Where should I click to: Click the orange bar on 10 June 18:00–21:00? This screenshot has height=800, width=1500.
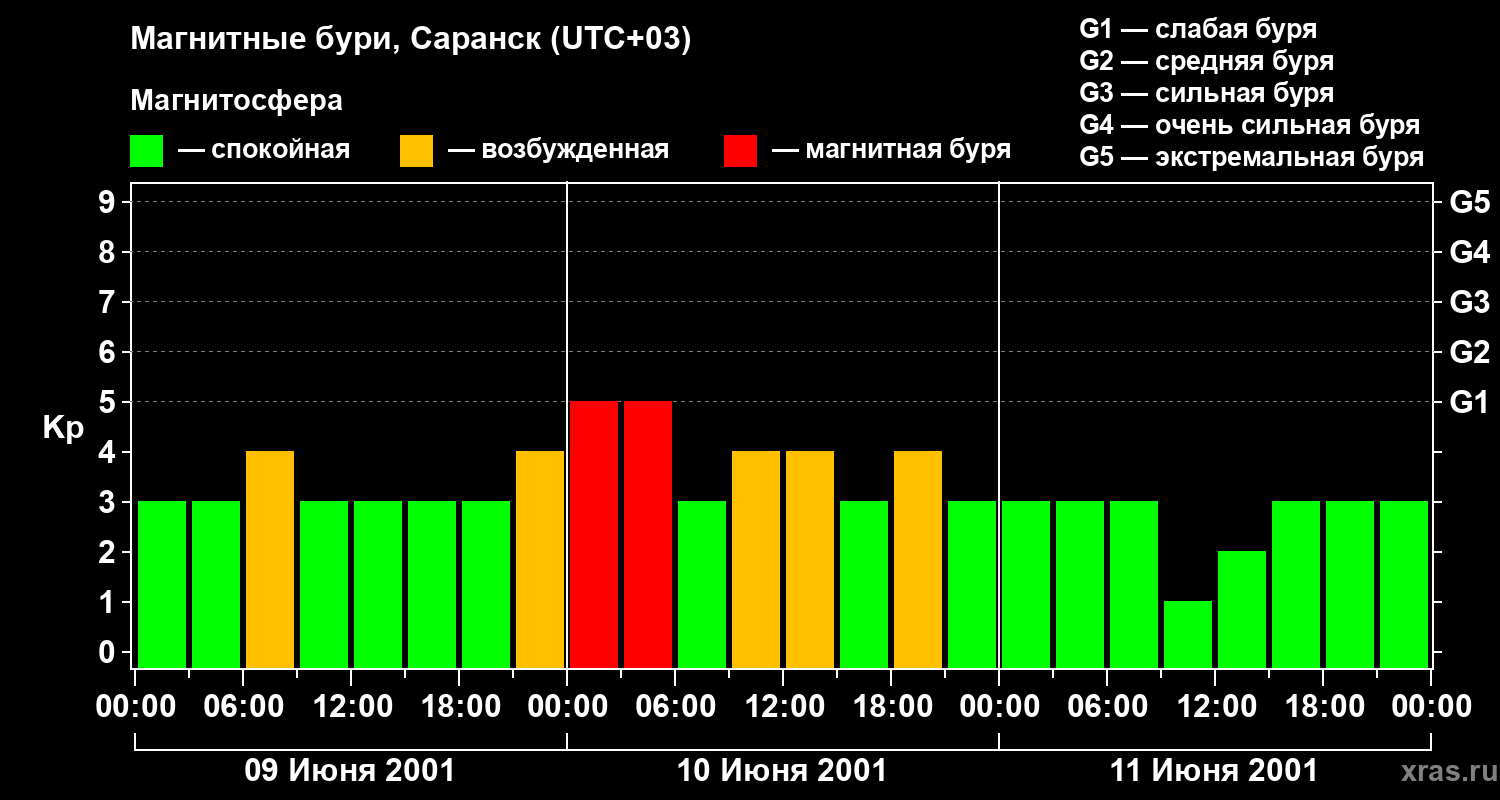coord(918,559)
